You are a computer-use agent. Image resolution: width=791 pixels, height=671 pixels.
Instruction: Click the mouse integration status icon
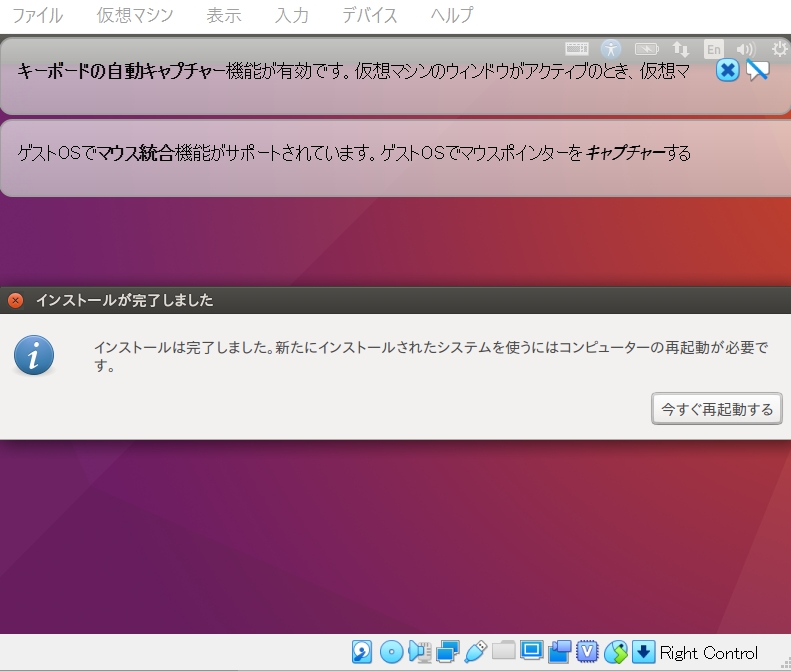616,652
